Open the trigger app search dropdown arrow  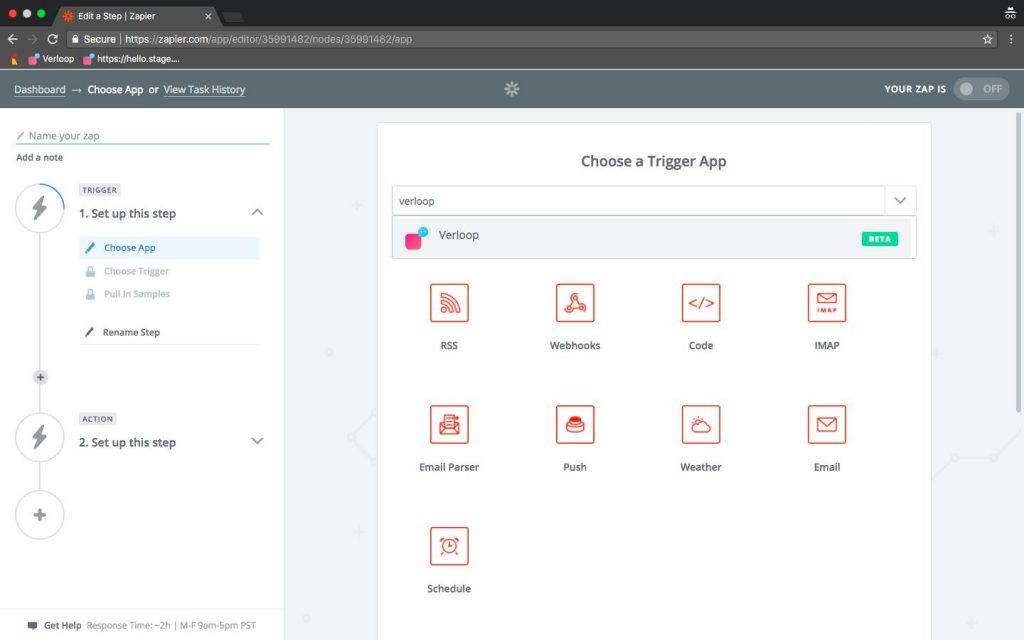tap(900, 200)
